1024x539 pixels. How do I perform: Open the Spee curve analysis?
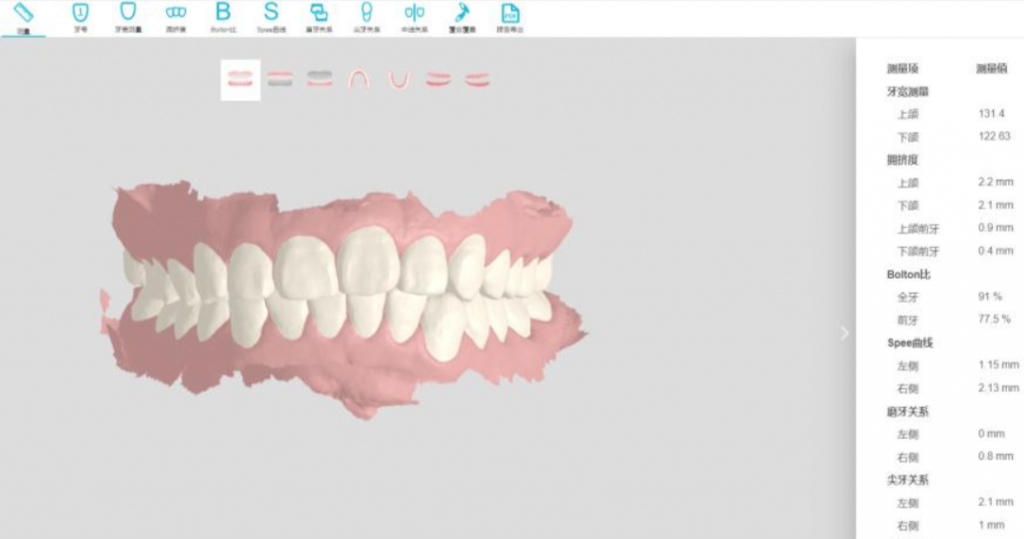271,15
